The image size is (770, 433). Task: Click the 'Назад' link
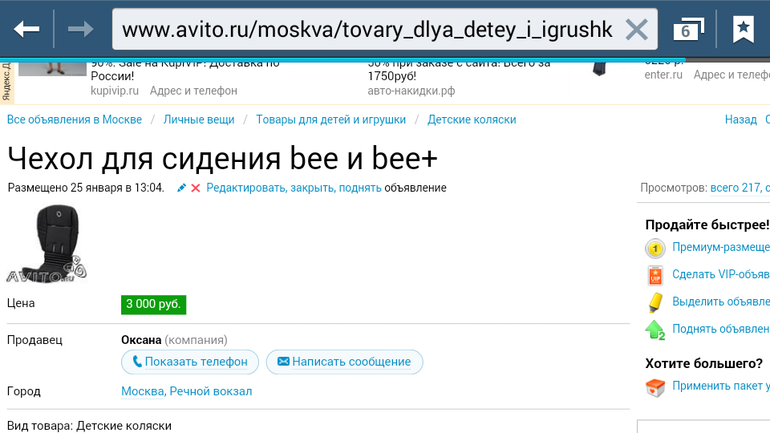coord(741,120)
